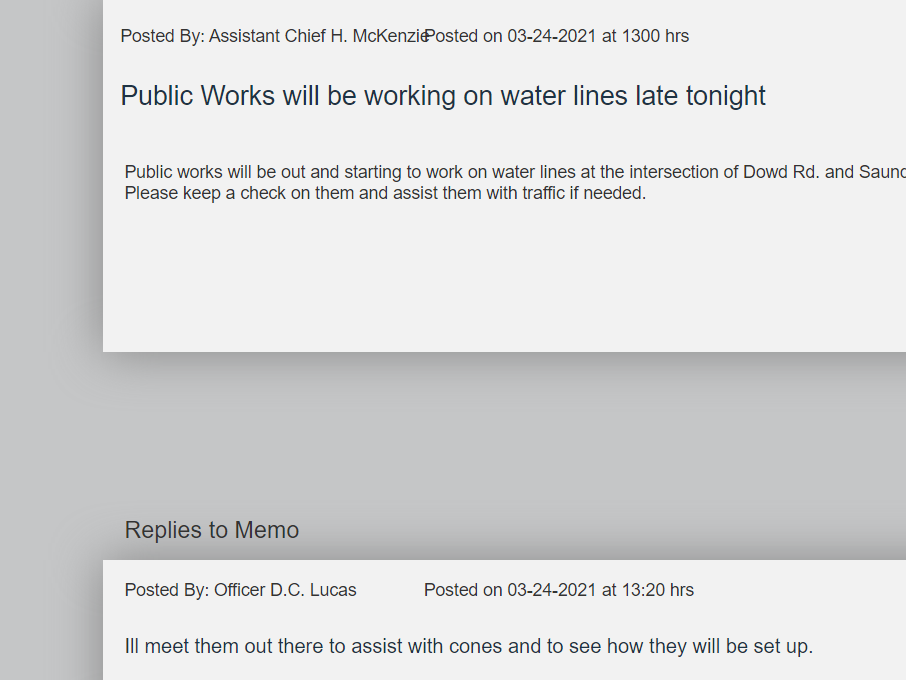The image size is (906, 680).
Task: Click the reply's 03-24-2021 posting date
Action: coord(552,590)
